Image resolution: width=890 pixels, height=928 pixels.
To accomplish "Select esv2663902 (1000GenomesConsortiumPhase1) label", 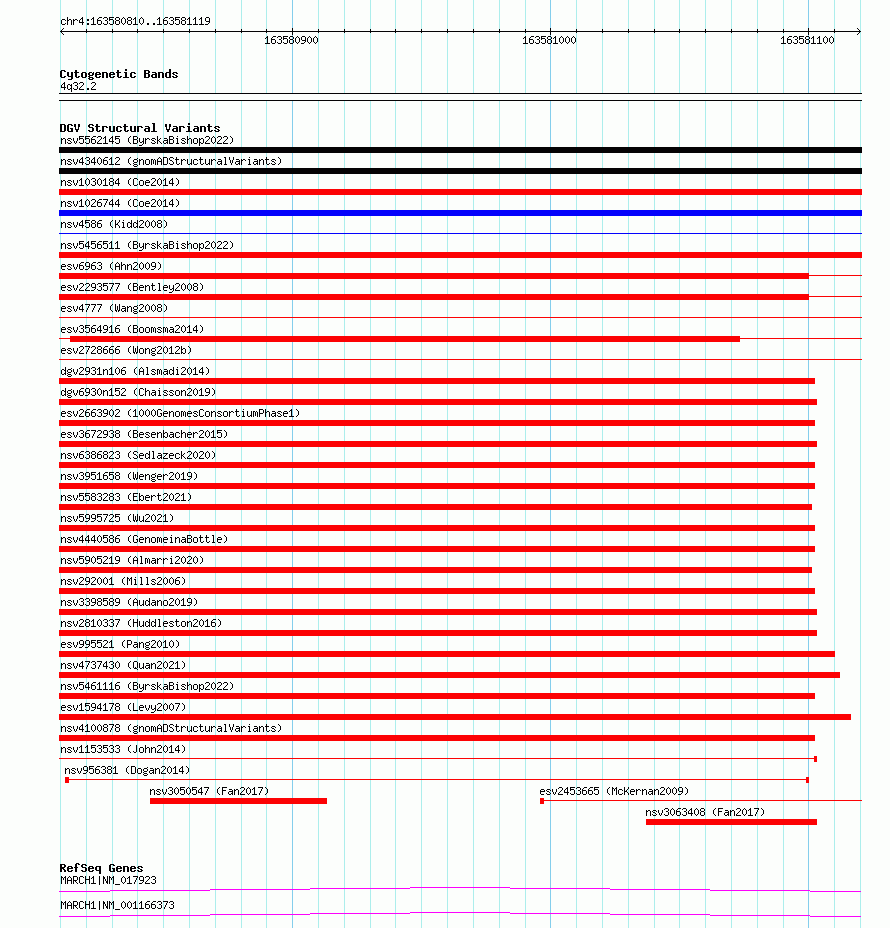I will tap(180, 413).
